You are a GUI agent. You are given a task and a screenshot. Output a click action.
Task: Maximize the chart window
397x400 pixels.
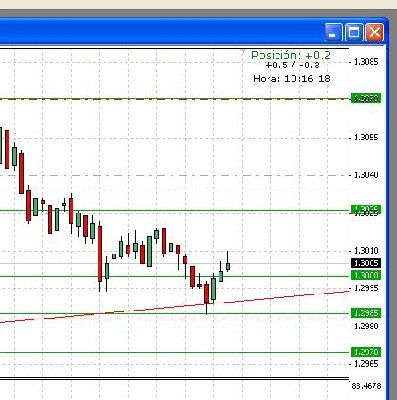[354, 32]
